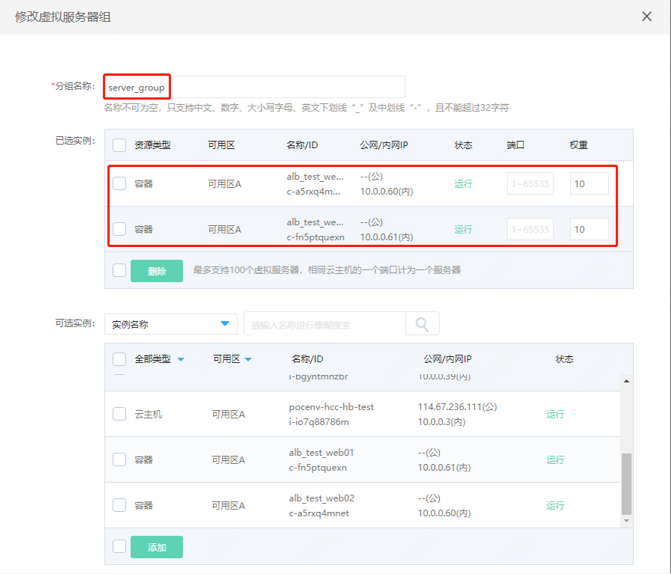671x574 pixels.
Task: Click 运行 status of pocenv-hcc-hb-test row
Action: [555, 414]
